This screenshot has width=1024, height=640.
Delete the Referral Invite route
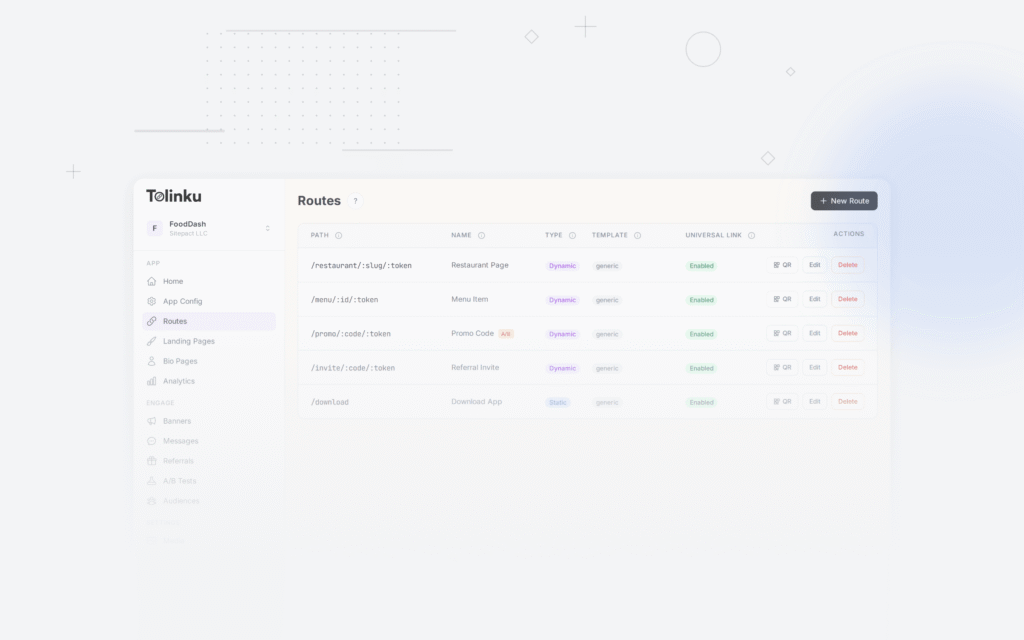[x=848, y=367]
